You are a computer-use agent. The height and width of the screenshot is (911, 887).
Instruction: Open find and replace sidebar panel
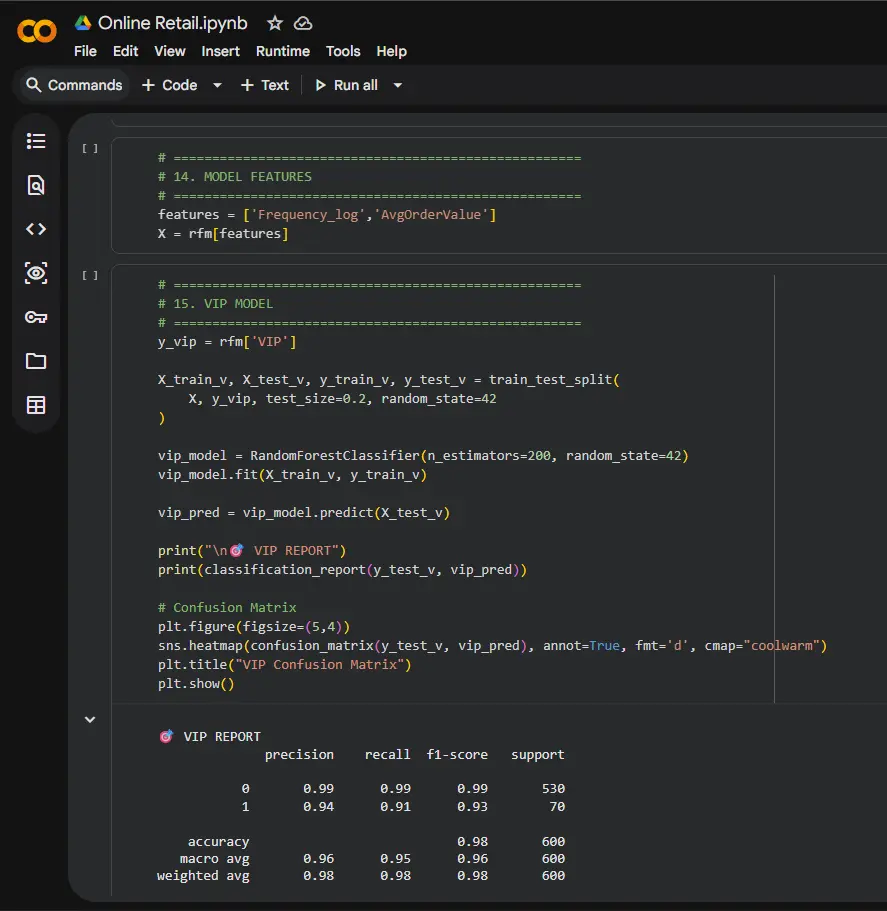36,185
